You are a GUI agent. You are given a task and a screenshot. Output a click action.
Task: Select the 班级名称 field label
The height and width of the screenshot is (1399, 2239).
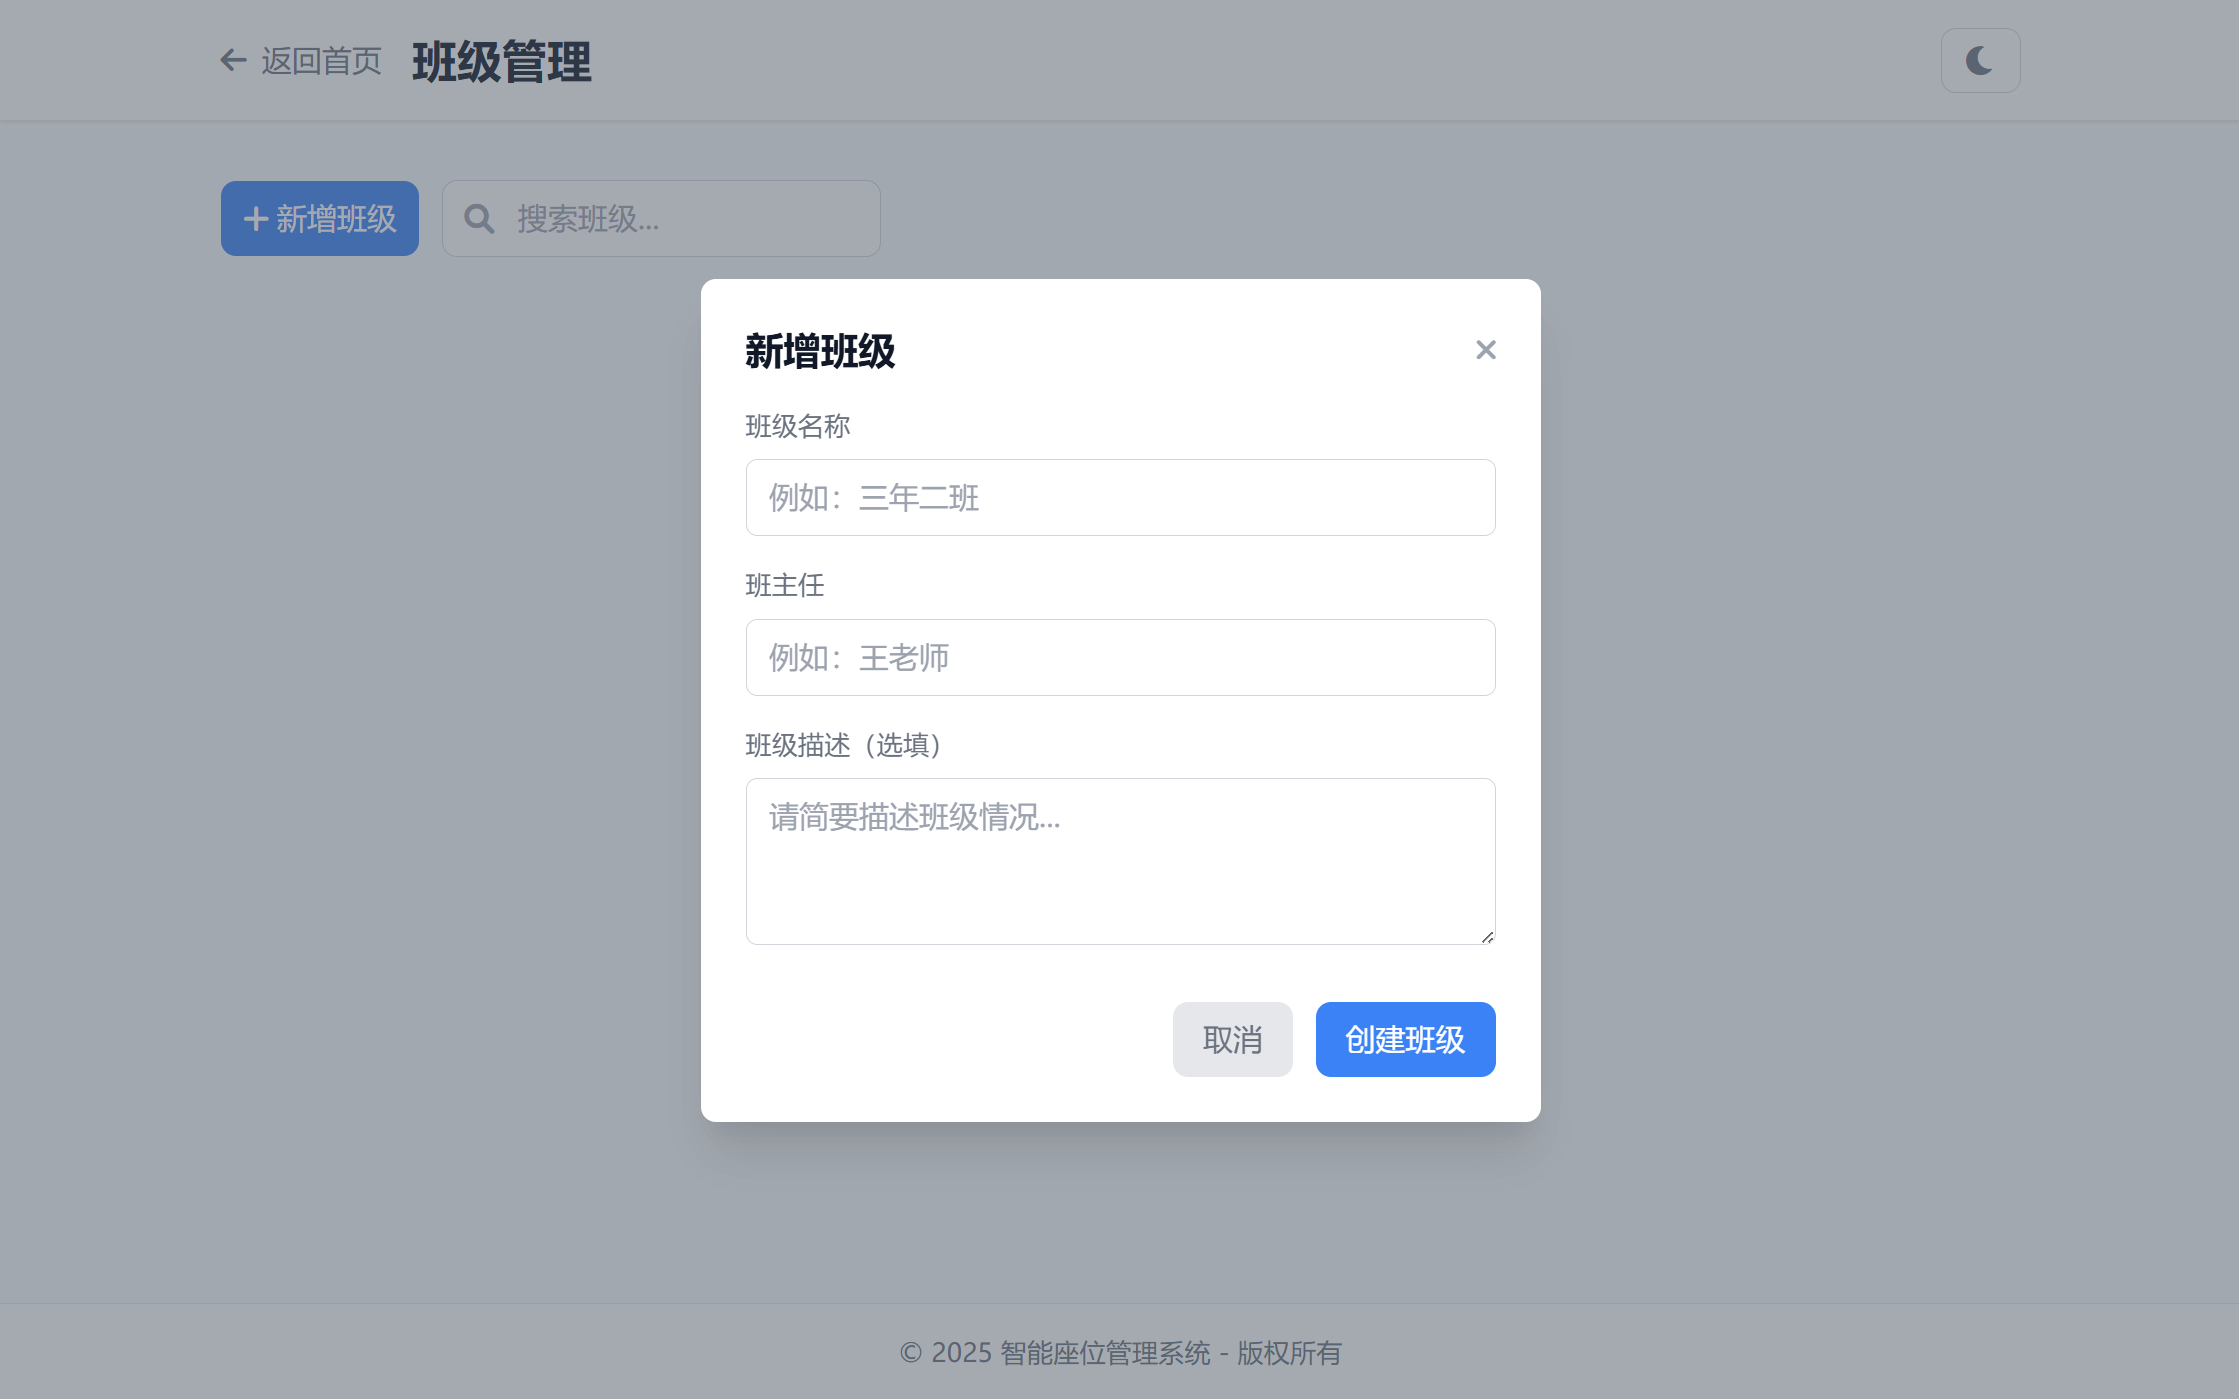point(797,426)
